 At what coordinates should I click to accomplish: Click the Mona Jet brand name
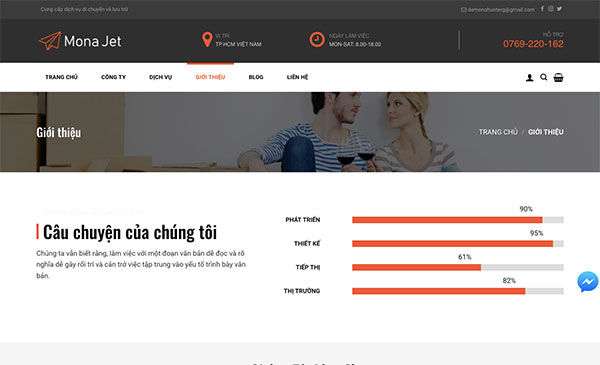[93, 41]
